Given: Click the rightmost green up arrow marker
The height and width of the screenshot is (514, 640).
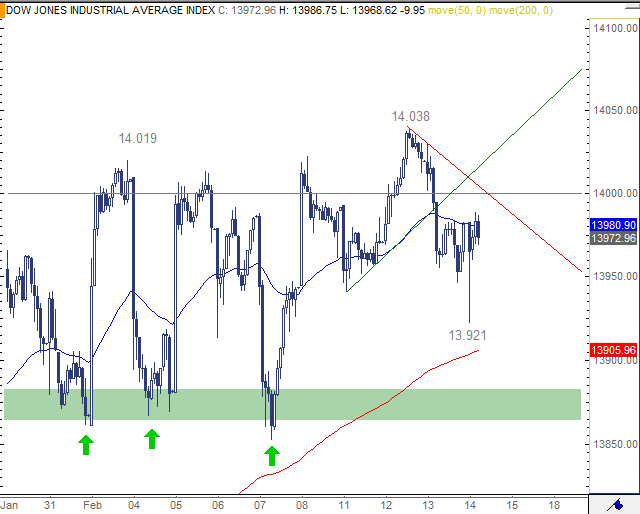Looking at the screenshot, I should click(x=271, y=456).
